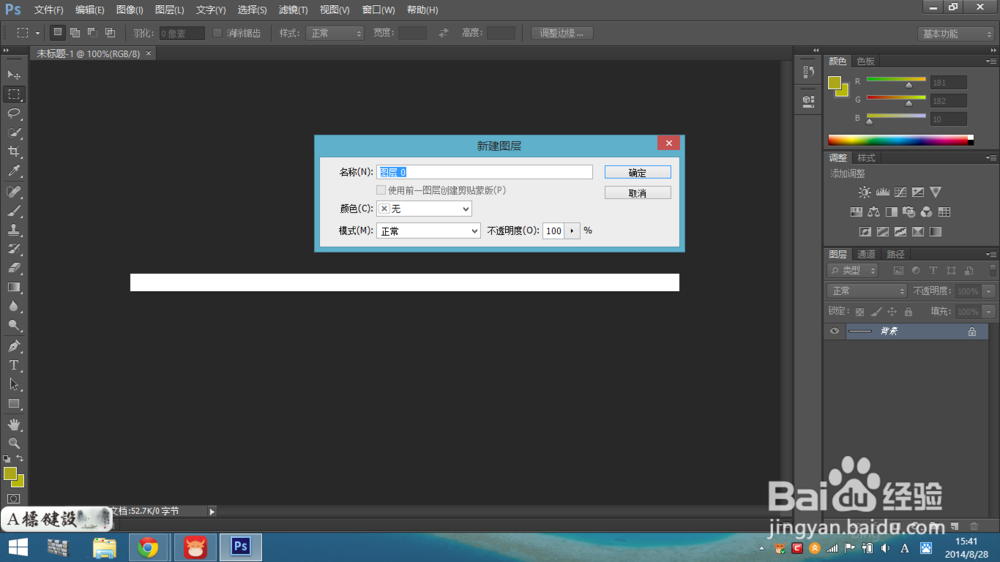The image size is (1000, 562).
Task: Open the workspace 基本功能 dropdown
Action: tap(956, 34)
